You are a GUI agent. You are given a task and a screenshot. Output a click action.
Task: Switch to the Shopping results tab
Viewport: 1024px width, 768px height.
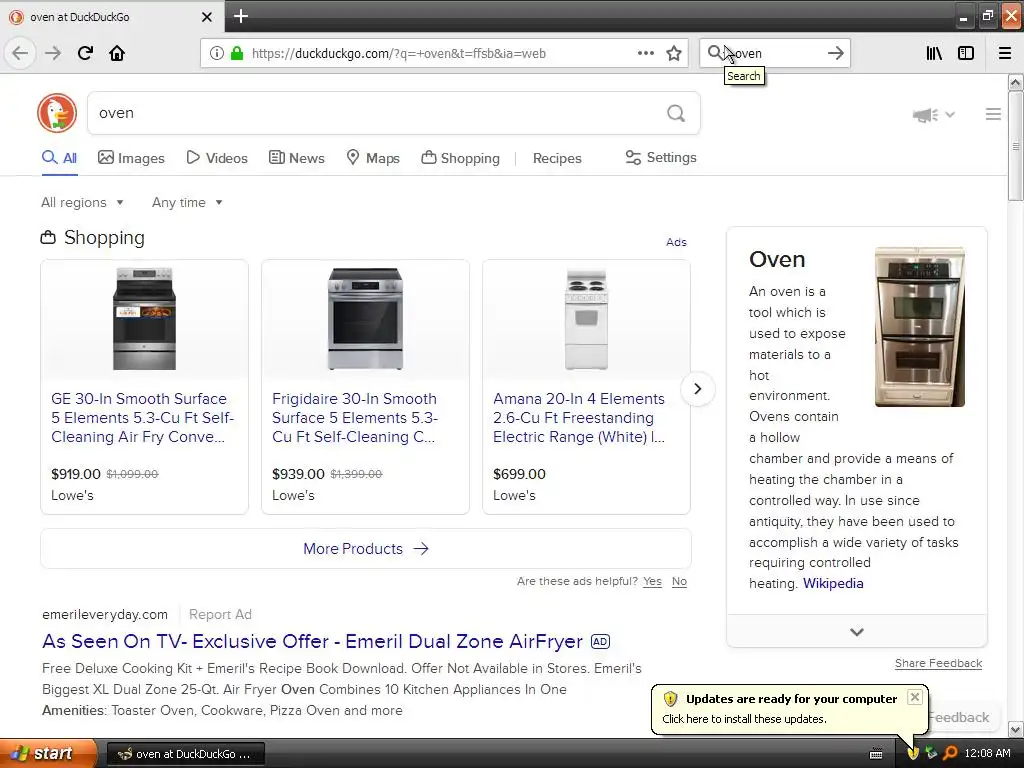[x=460, y=158]
